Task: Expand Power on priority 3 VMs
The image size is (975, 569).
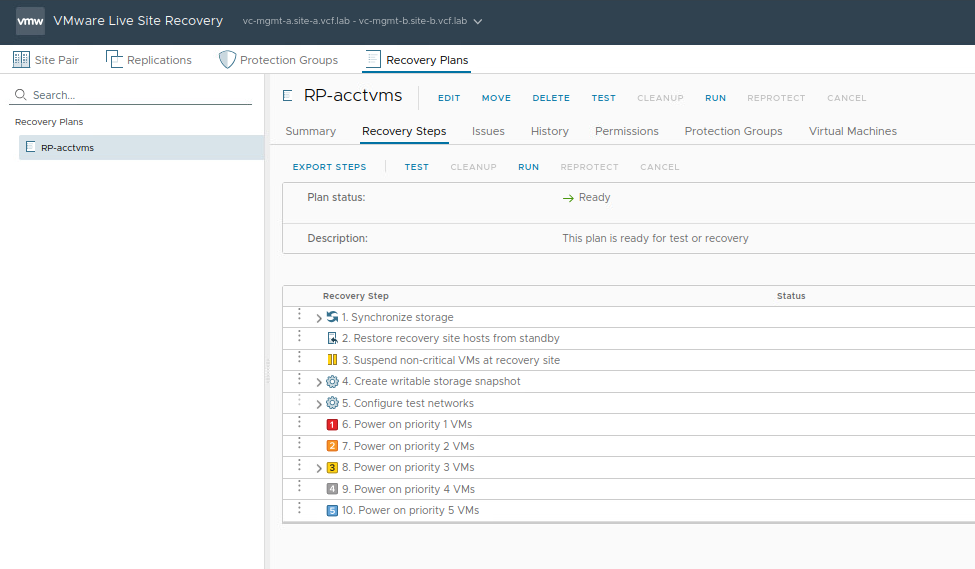Action: pyautogui.click(x=319, y=468)
